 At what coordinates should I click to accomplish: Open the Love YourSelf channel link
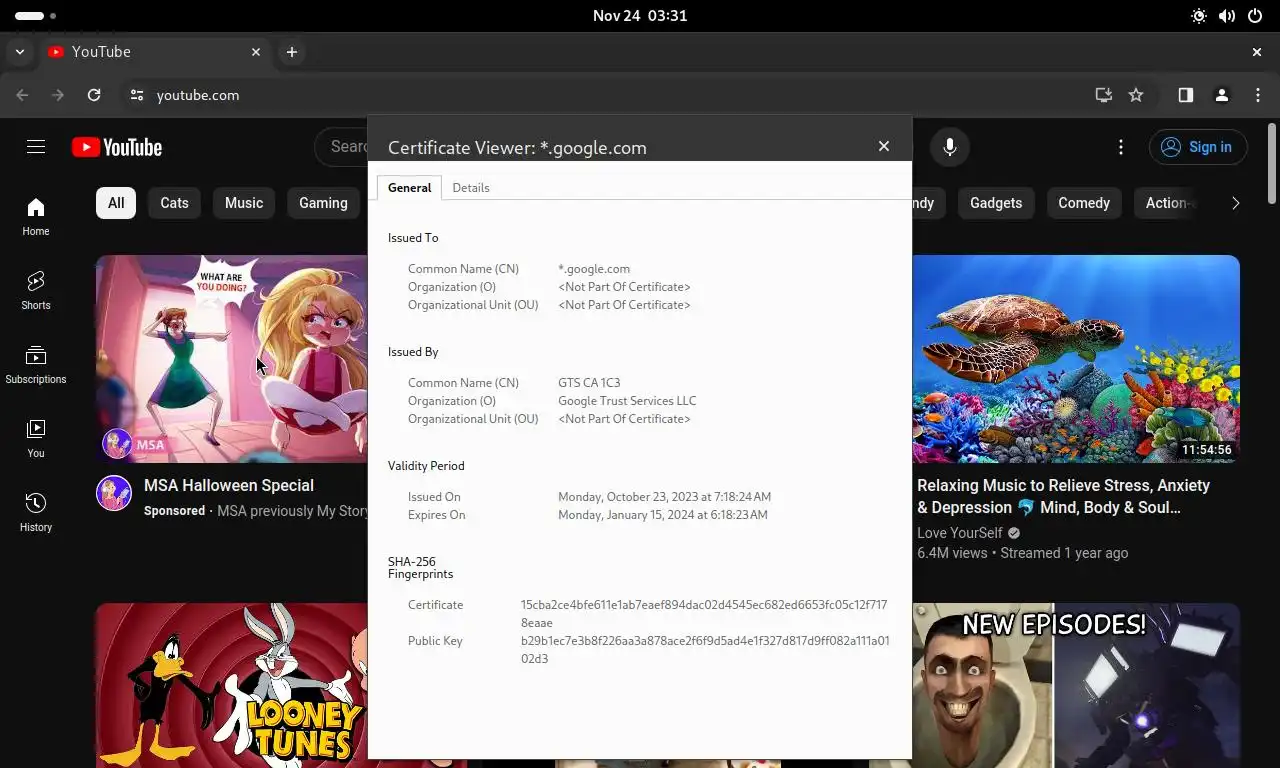(x=959, y=533)
